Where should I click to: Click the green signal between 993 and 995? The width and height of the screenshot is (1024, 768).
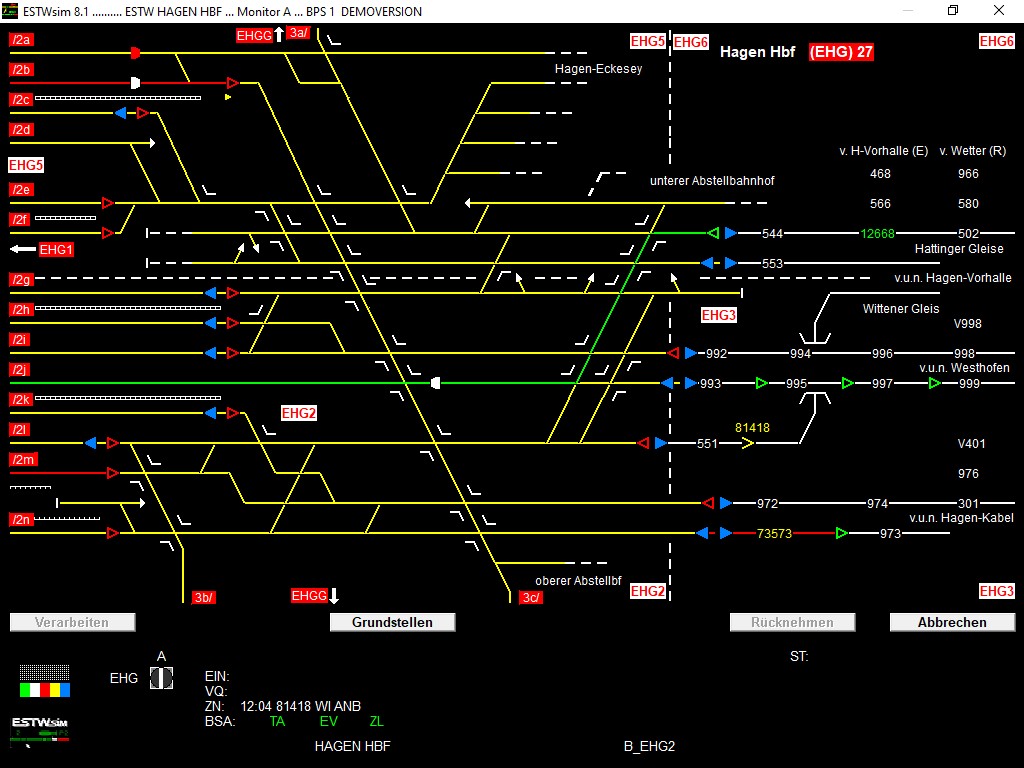pos(761,383)
